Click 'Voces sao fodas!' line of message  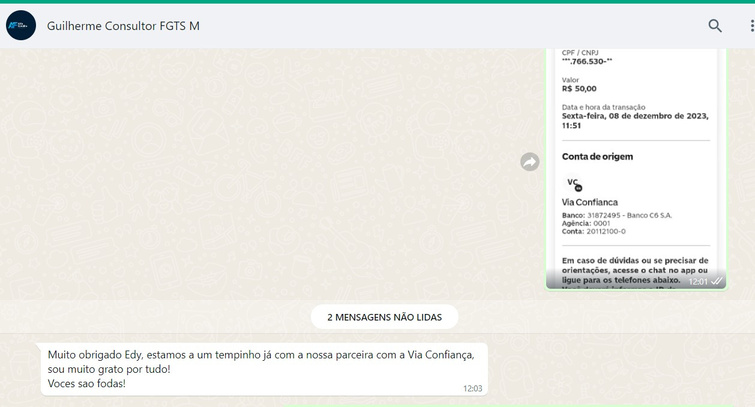pos(87,383)
